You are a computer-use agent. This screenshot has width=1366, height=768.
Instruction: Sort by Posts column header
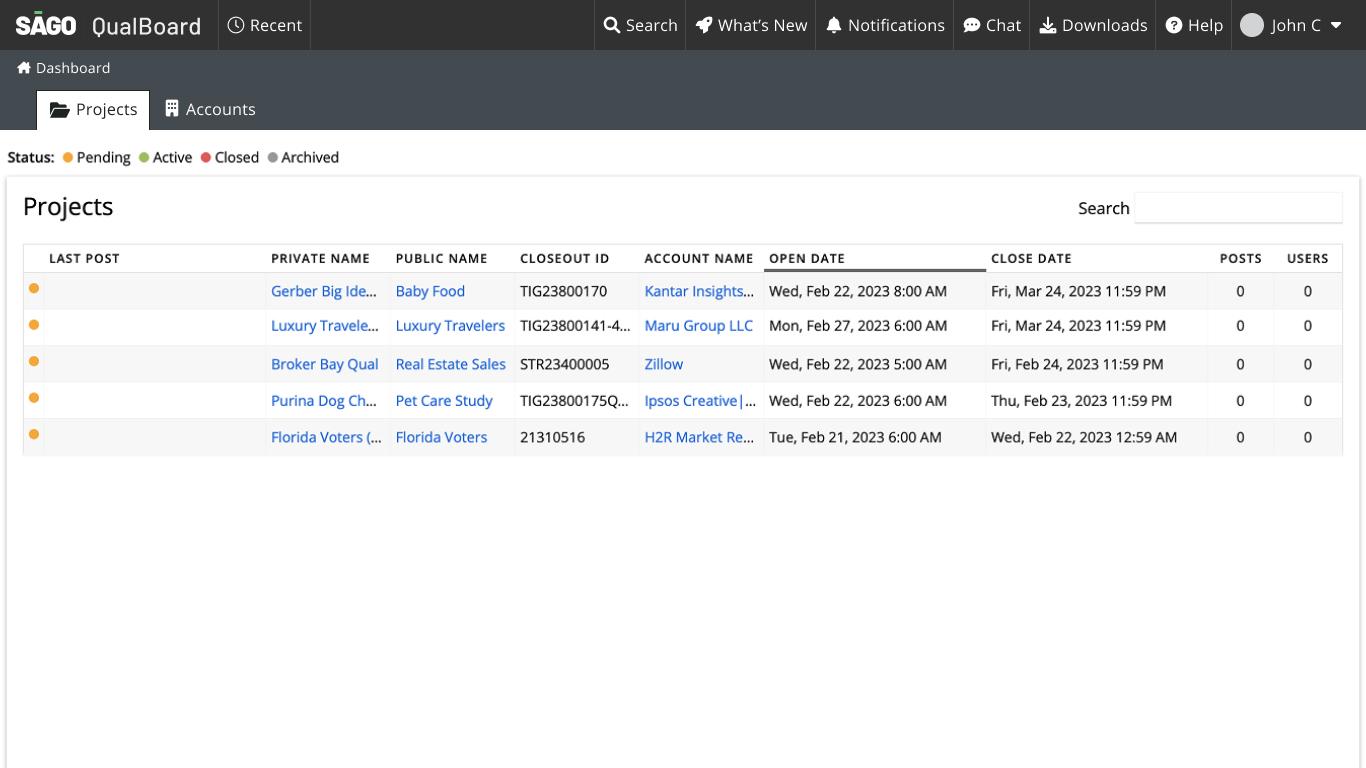pyautogui.click(x=1240, y=258)
